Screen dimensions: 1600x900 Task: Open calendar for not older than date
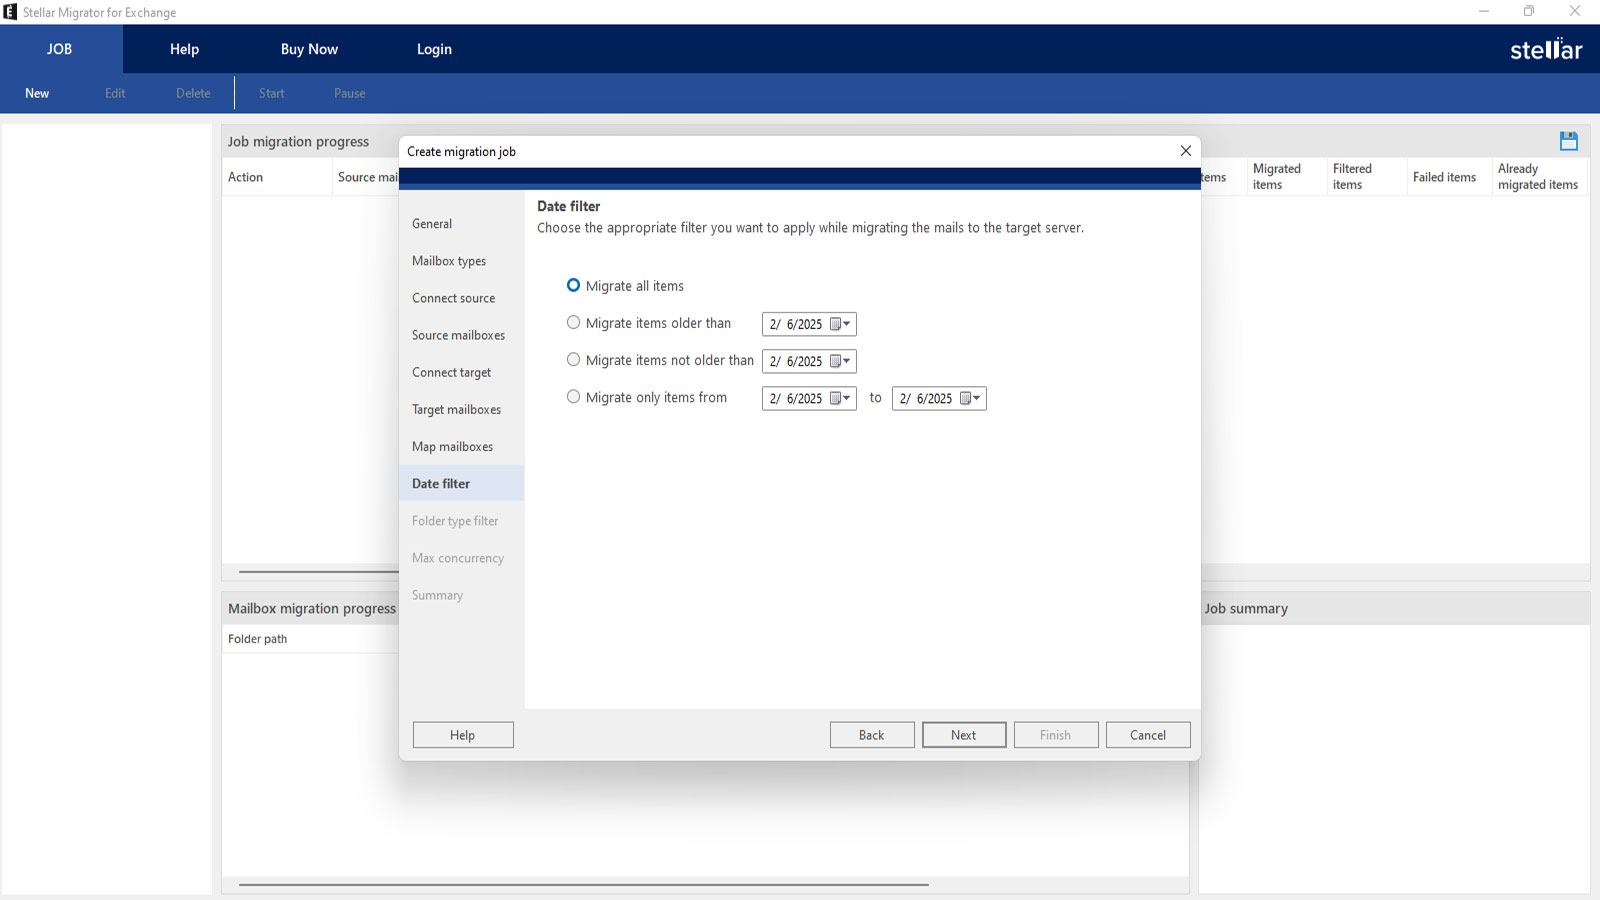point(840,361)
